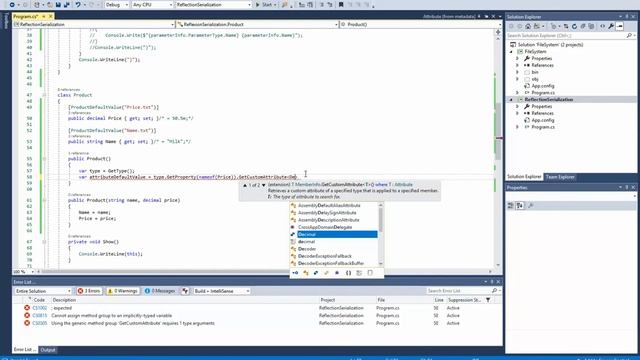Toggle the snippets filter in IntelliSense
640x360 pixels.
370,273
